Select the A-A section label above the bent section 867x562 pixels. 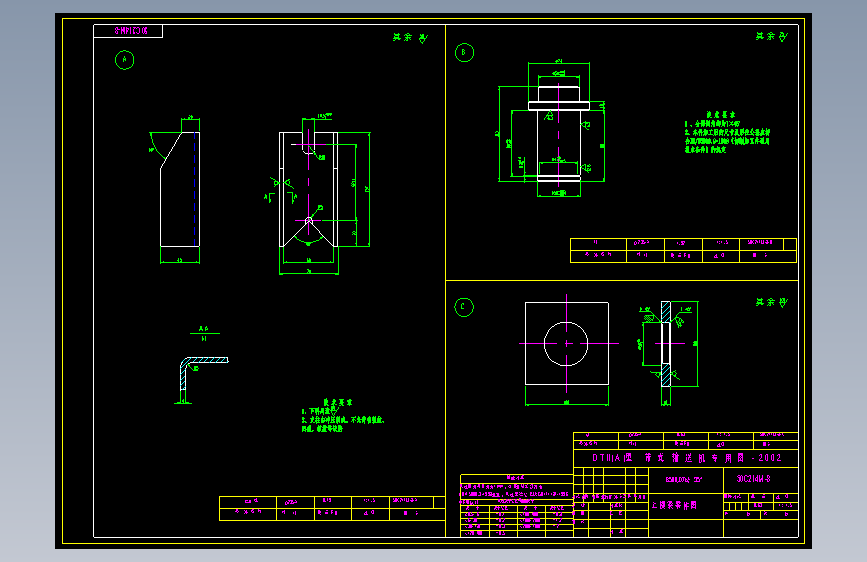tap(204, 333)
